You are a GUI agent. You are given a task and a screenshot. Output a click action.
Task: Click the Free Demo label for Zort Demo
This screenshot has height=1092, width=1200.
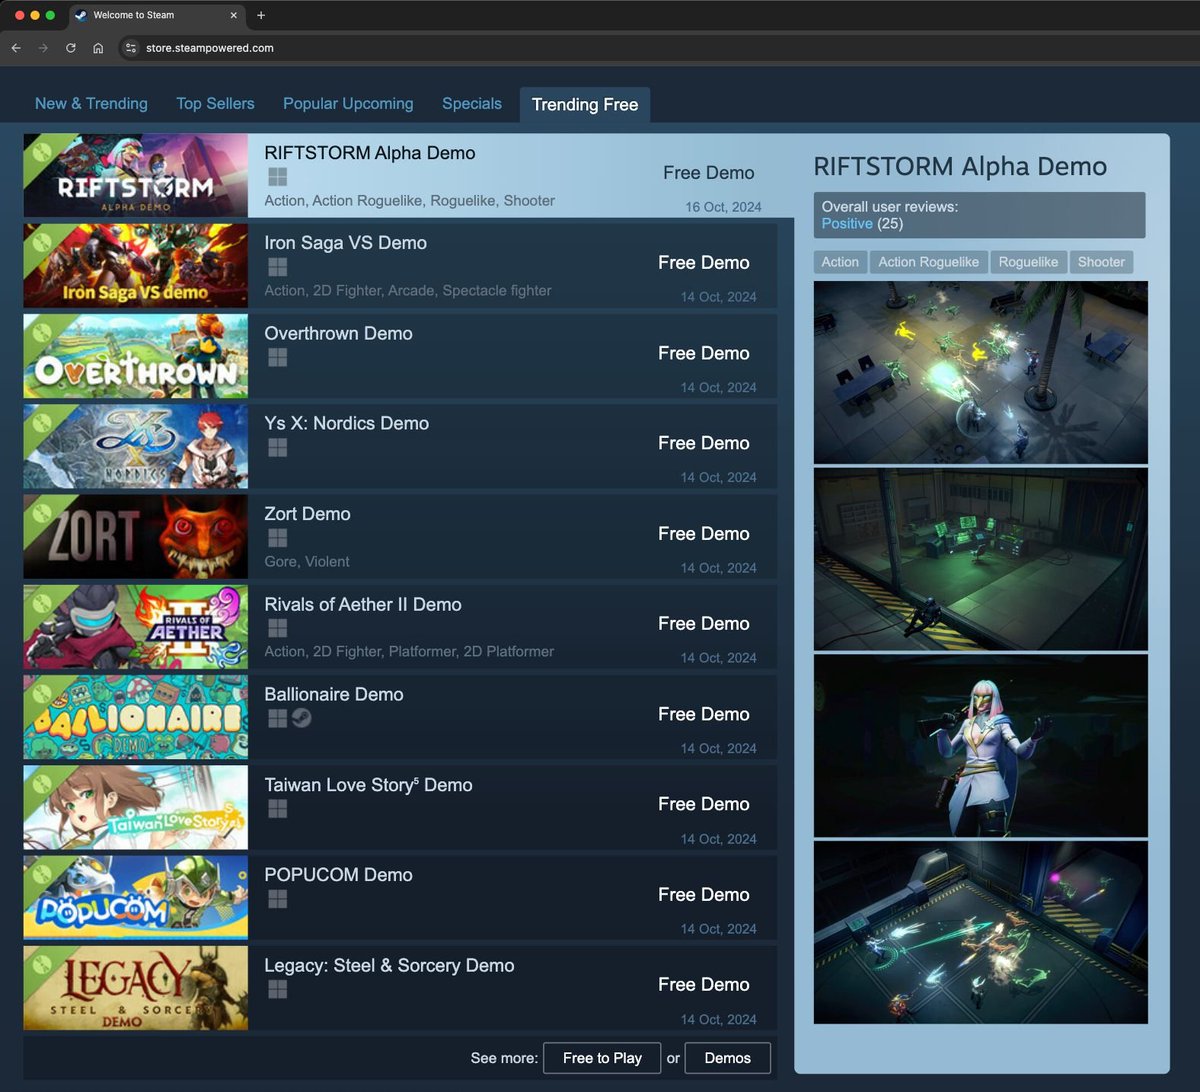704,534
